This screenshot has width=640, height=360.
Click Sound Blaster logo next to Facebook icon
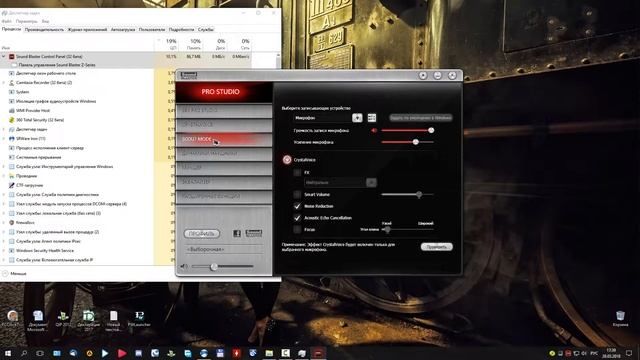253,233
